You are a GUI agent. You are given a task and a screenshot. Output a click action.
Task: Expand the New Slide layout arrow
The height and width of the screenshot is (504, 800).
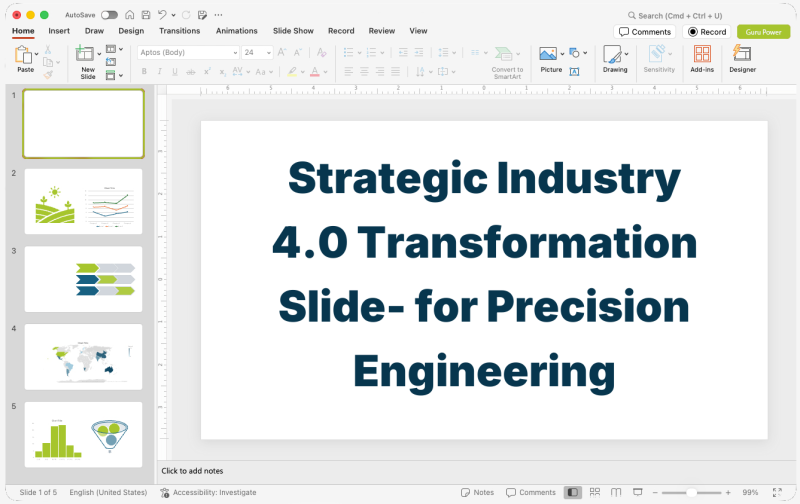point(99,54)
